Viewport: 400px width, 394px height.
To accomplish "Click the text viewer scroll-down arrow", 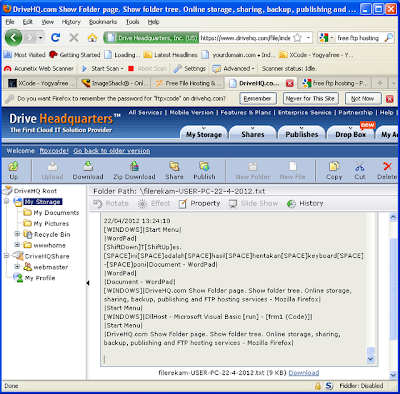I will [x=370, y=359].
